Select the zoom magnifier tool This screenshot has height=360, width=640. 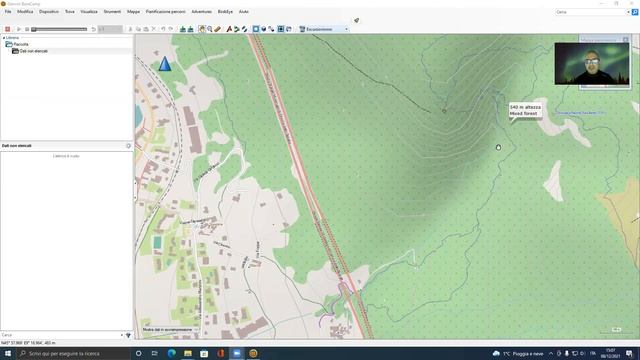pos(209,29)
